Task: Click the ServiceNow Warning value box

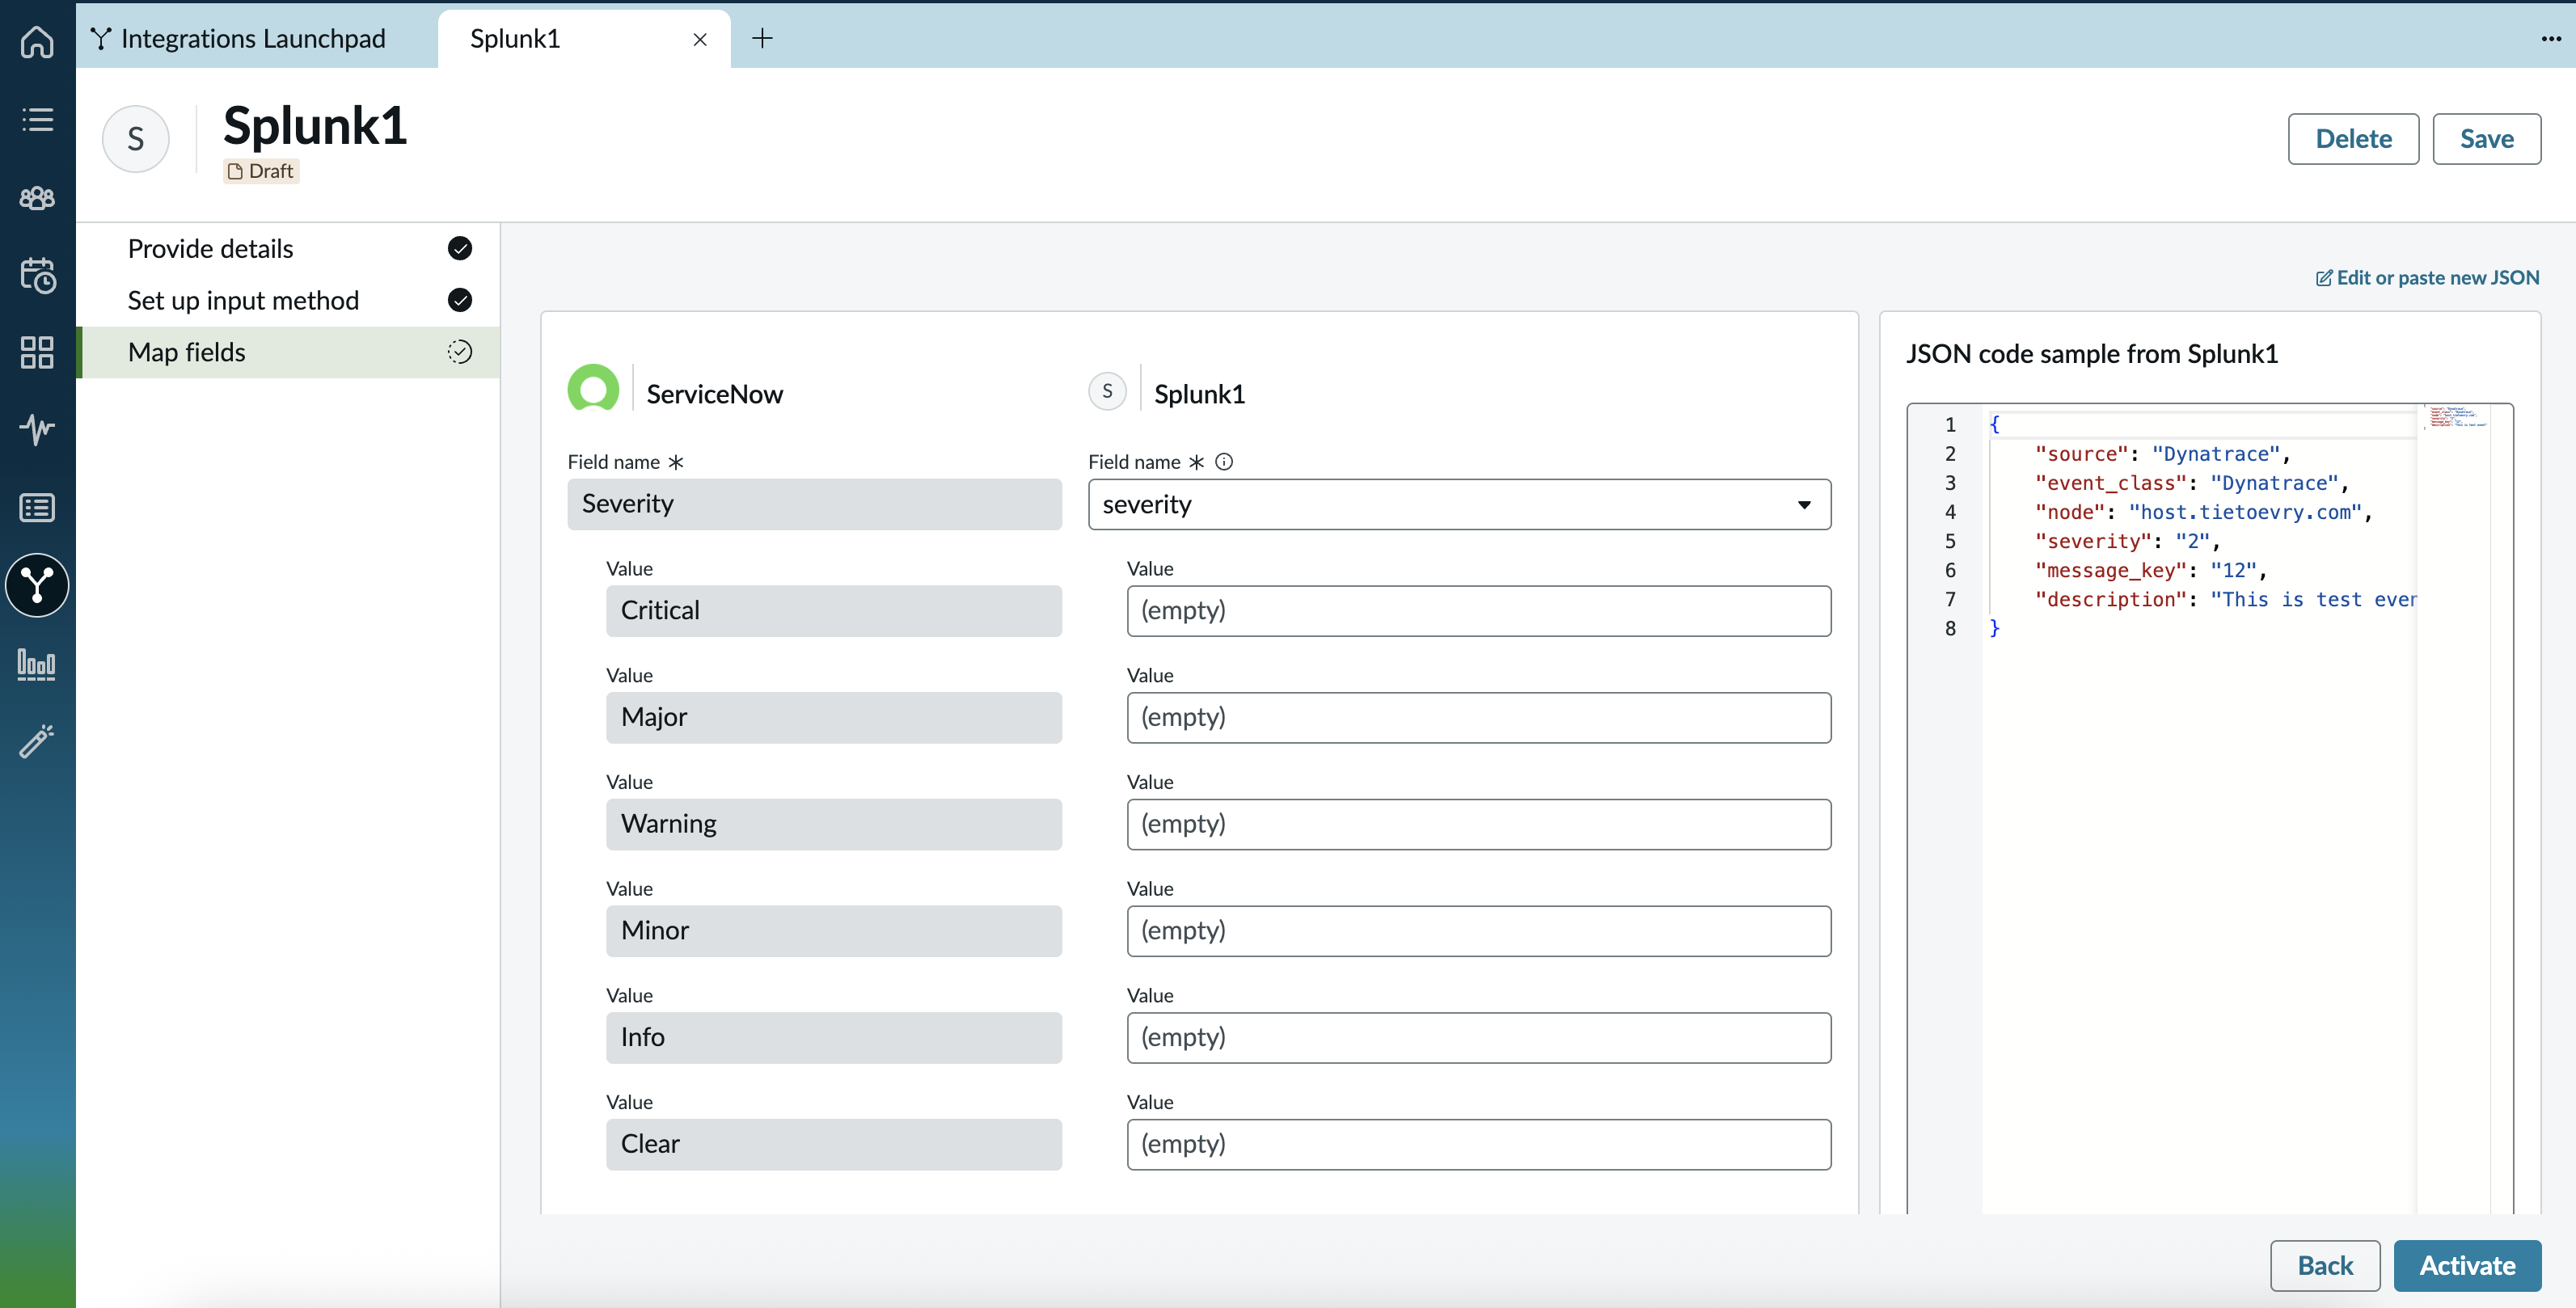Action: pos(833,824)
